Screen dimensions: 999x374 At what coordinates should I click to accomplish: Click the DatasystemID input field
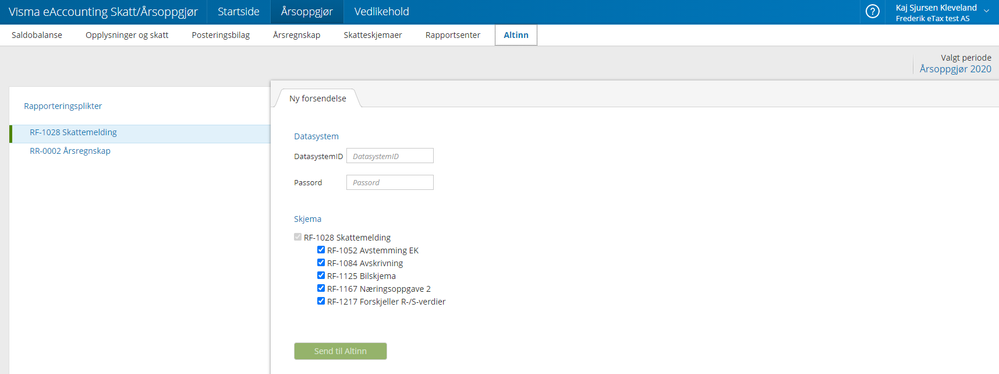390,156
